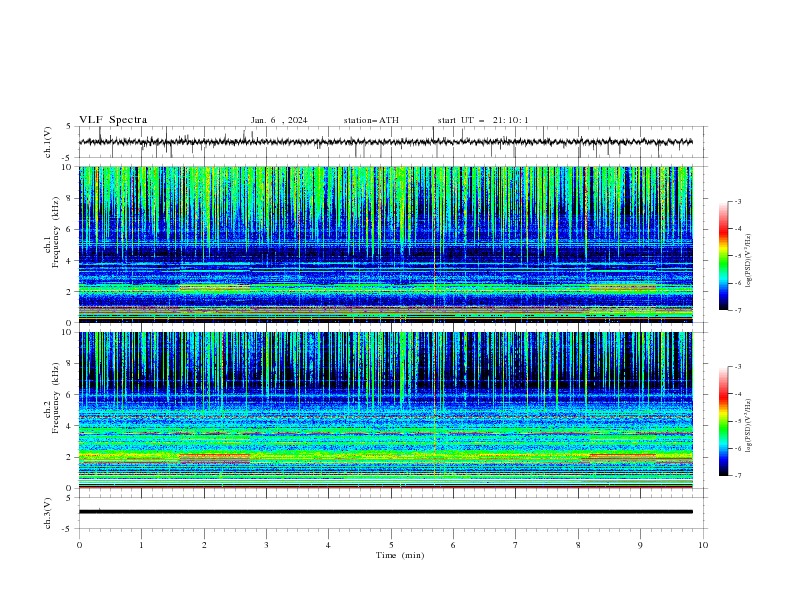Click the ch.2 spectrogram color bar

click(x=723, y=421)
